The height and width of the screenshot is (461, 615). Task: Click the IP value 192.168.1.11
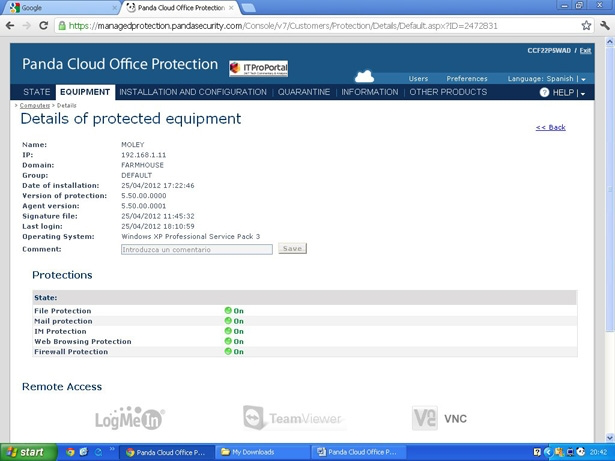click(144, 155)
